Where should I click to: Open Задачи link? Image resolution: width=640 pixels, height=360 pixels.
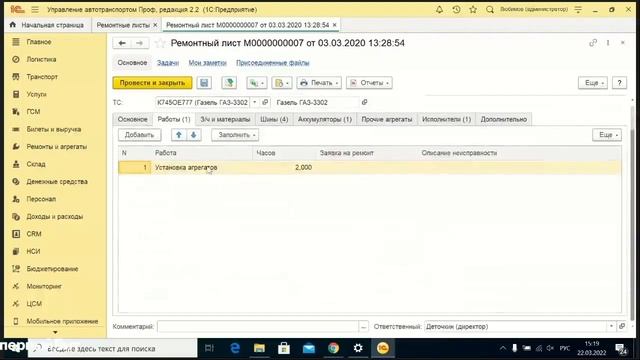point(168,62)
